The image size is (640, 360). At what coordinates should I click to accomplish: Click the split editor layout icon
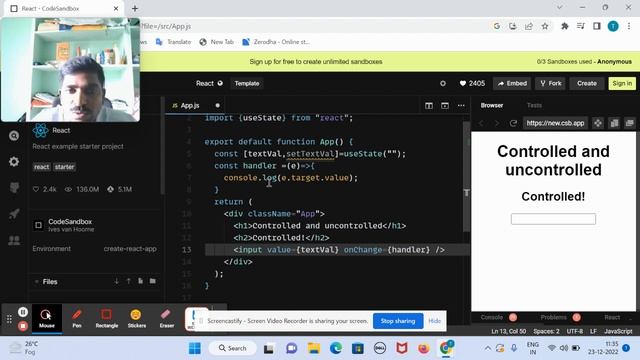(x=429, y=106)
